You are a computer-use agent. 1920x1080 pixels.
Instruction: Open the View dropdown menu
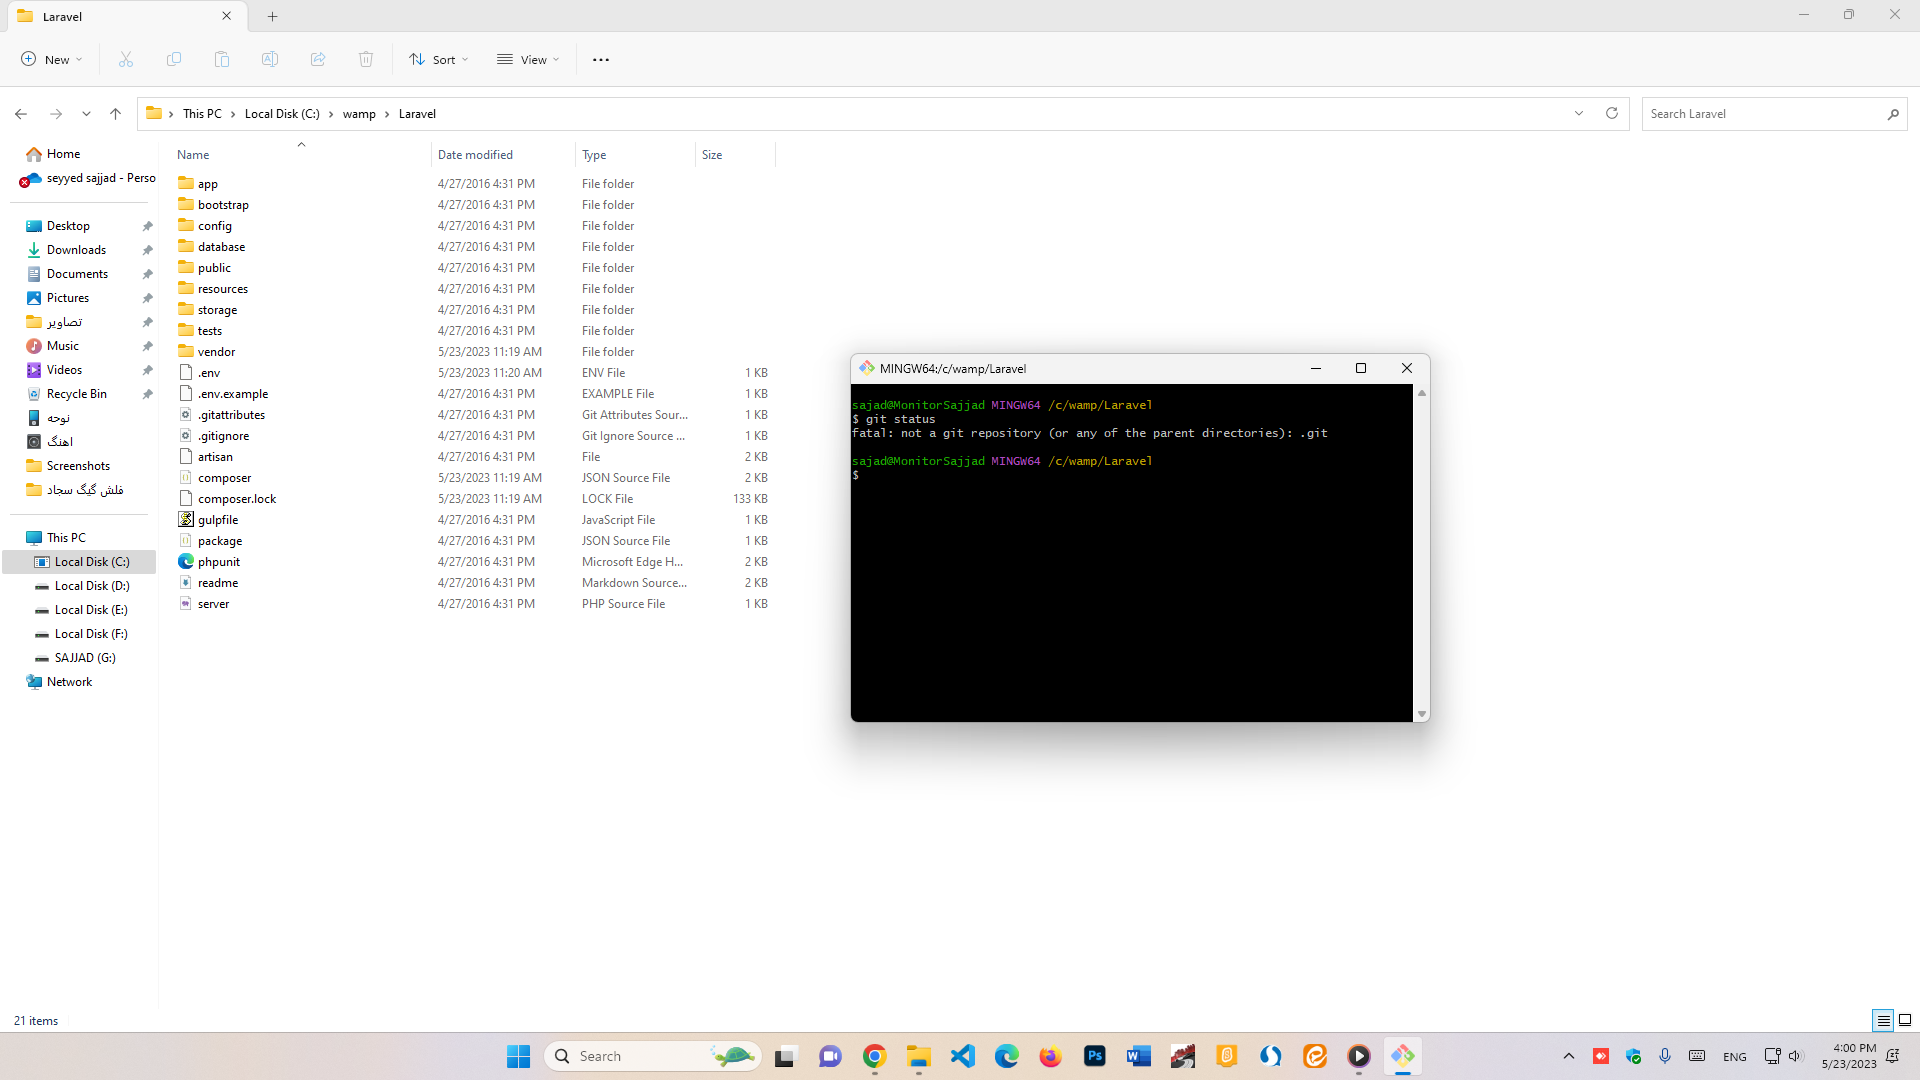(528, 60)
